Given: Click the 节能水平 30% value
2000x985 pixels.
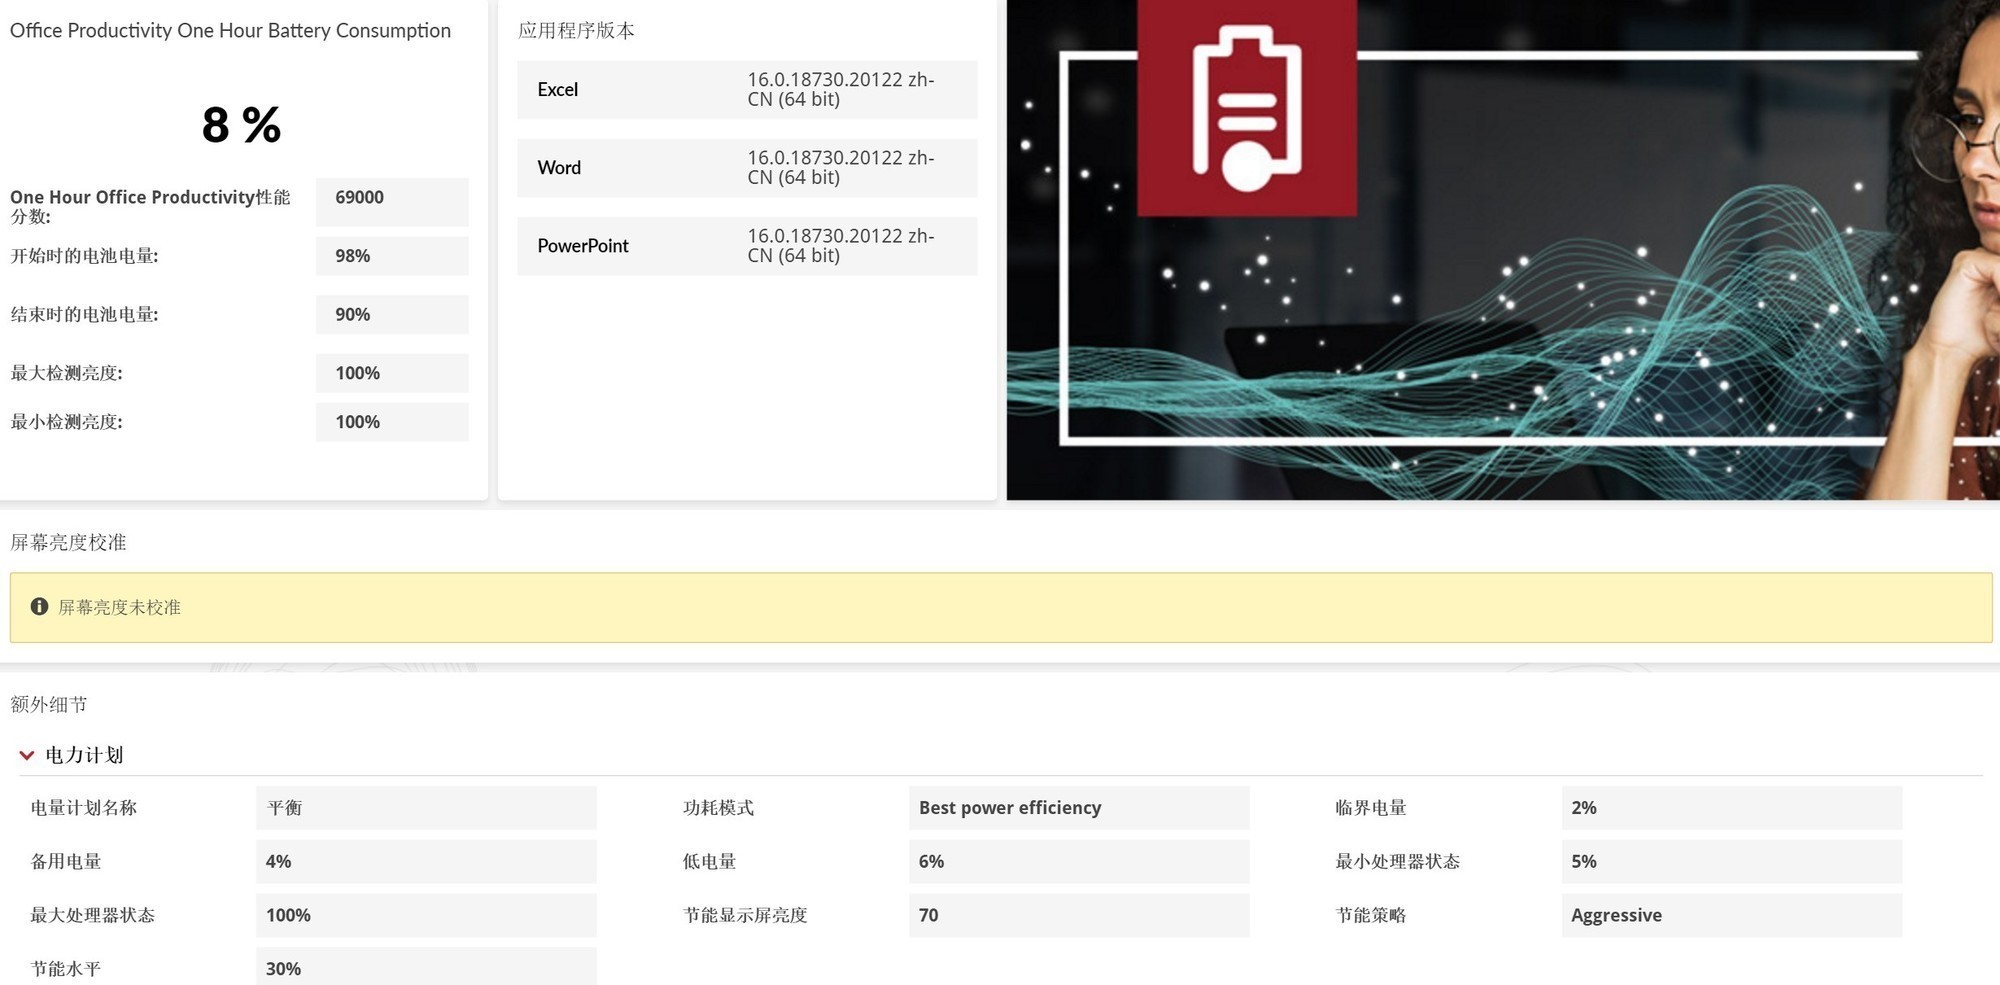Looking at the screenshot, I should point(426,967).
